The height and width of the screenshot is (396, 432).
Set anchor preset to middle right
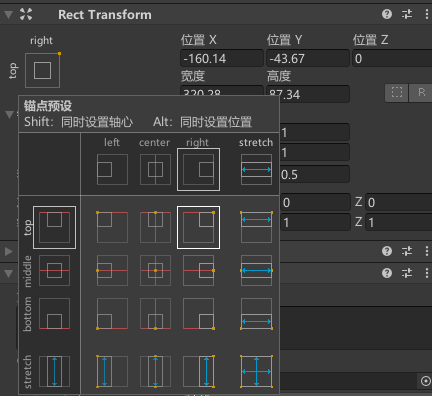coord(198,270)
